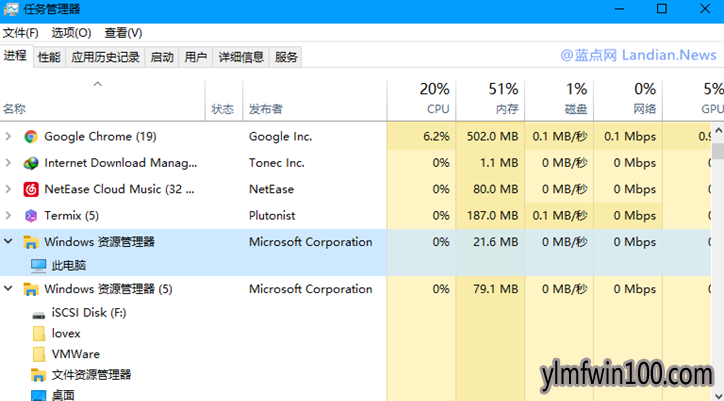Open the 查看(V) menu

point(123,33)
